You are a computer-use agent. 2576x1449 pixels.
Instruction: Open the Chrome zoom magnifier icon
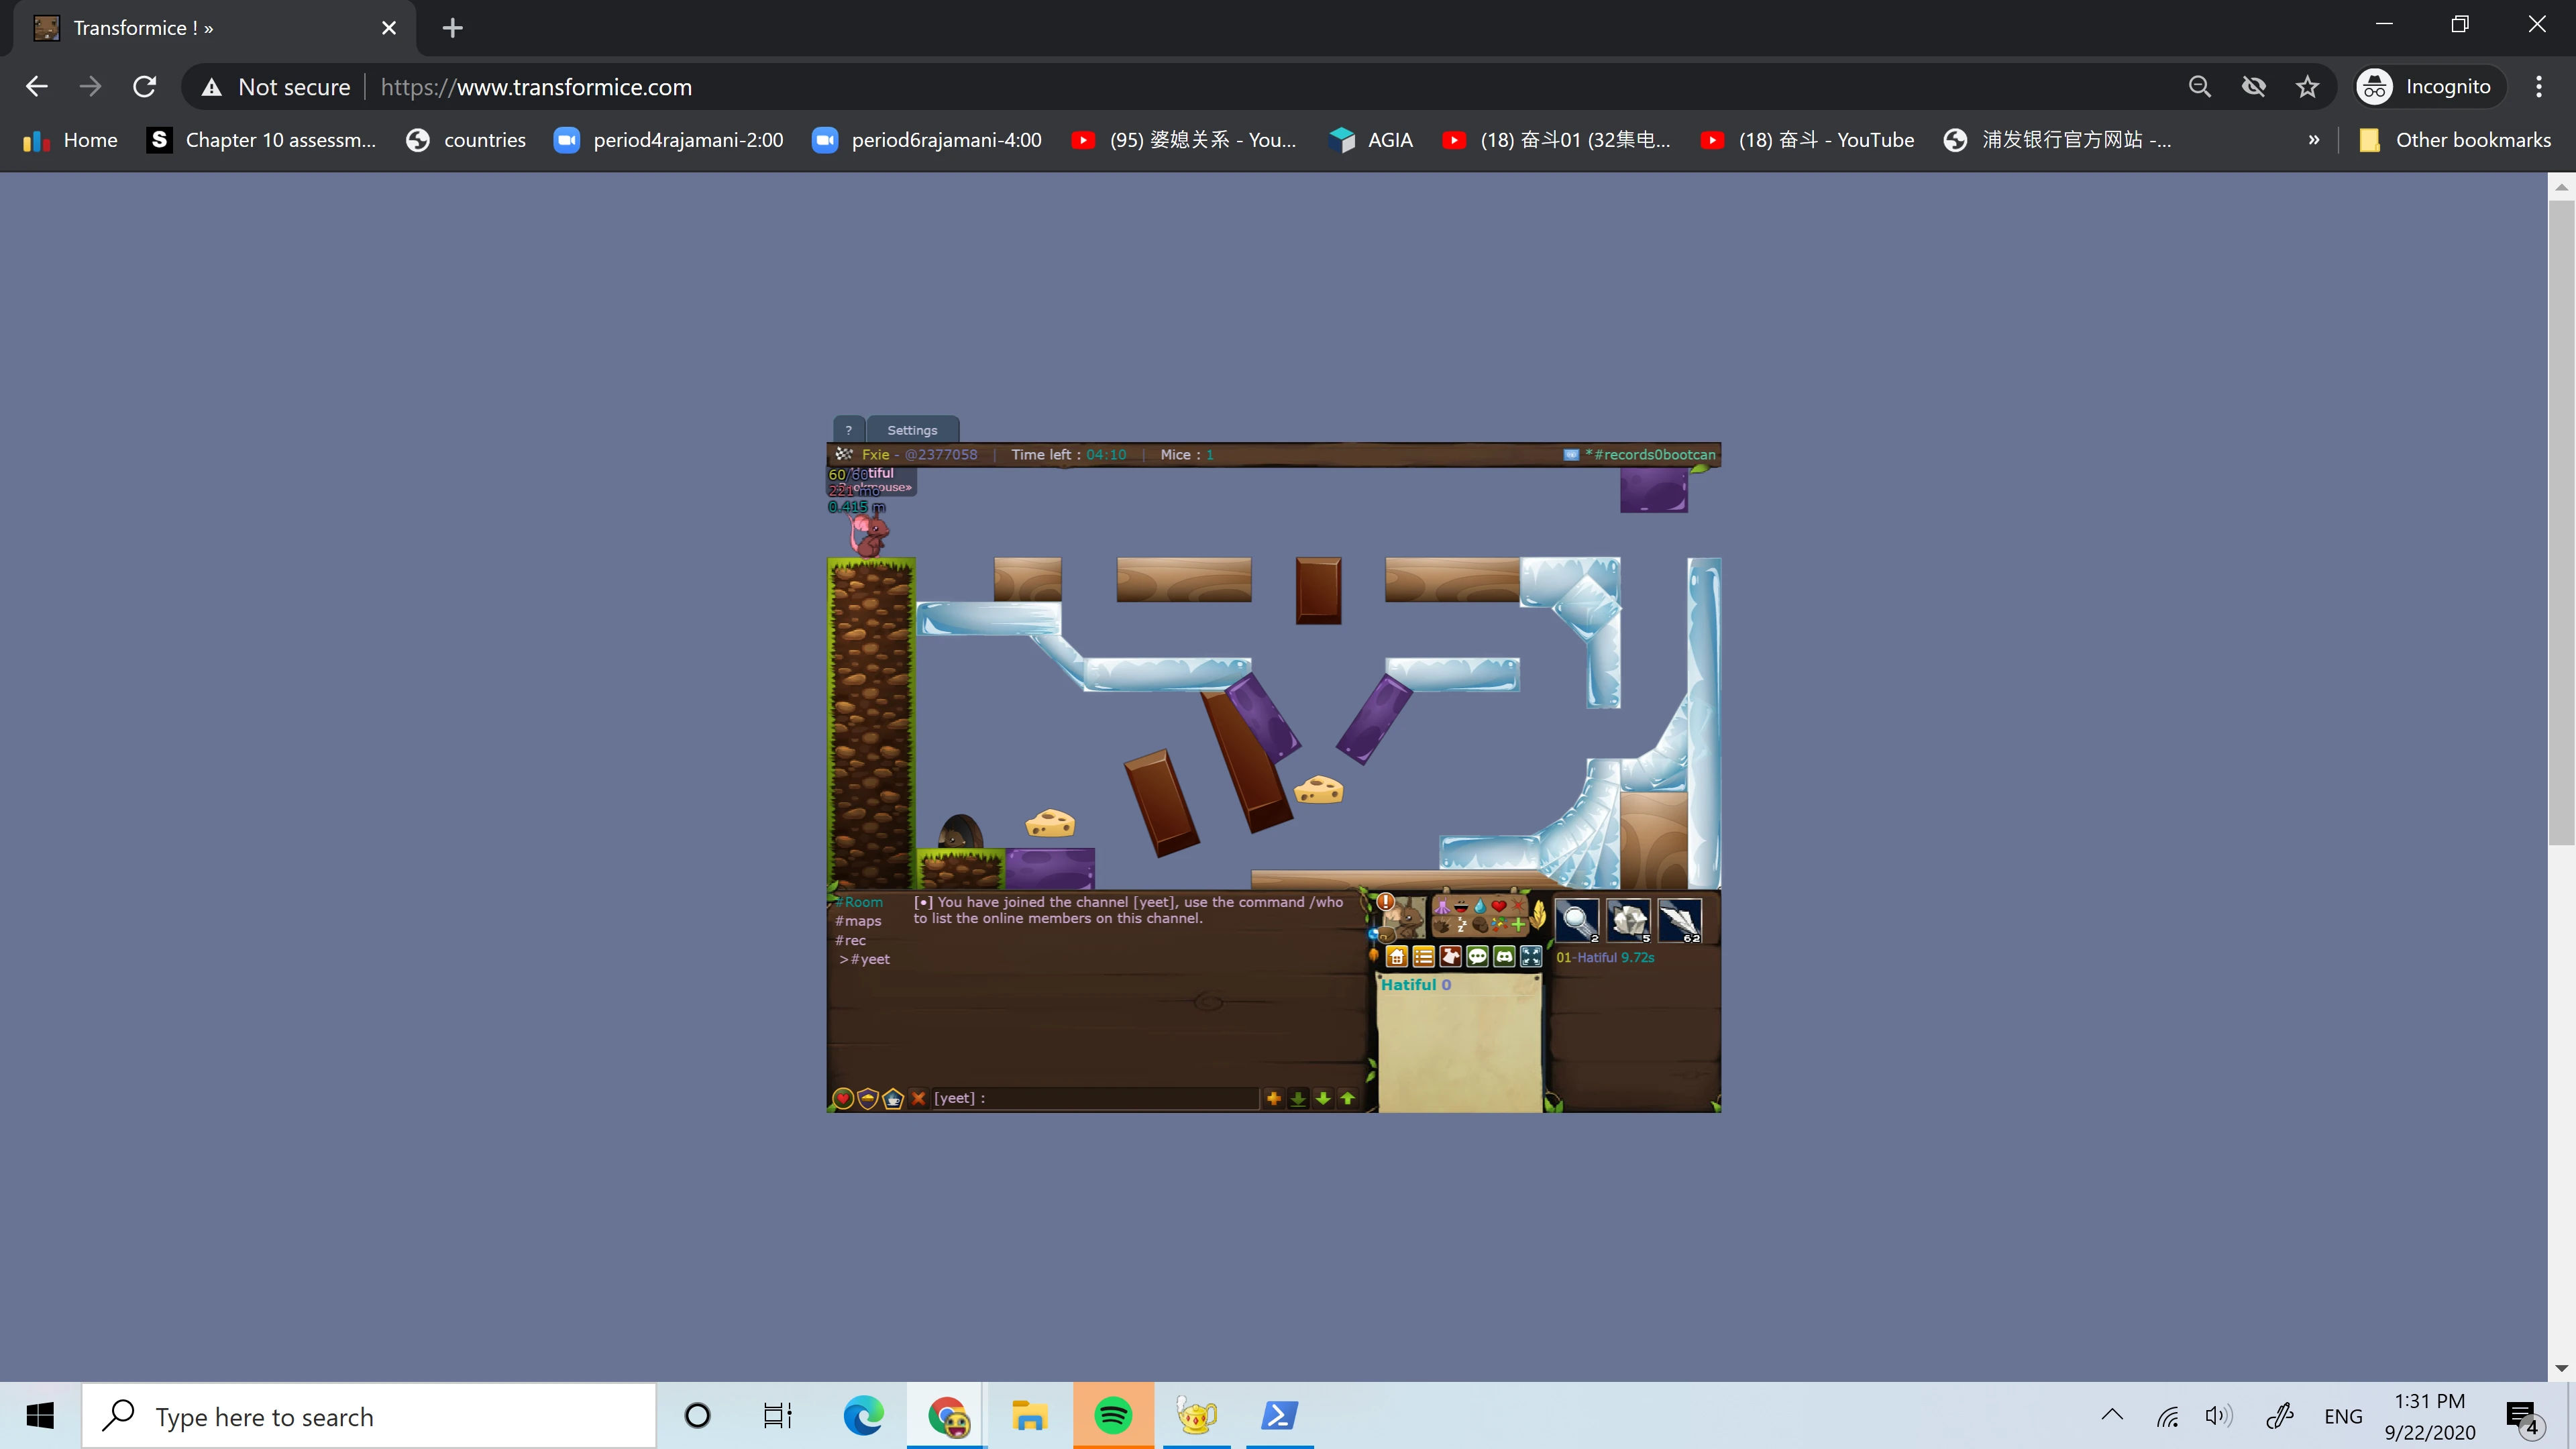2199,87
